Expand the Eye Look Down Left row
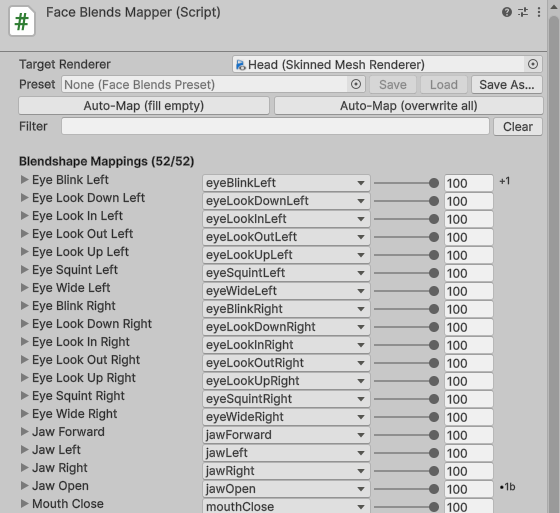560x513 pixels. pyautogui.click(x=24, y=198)
